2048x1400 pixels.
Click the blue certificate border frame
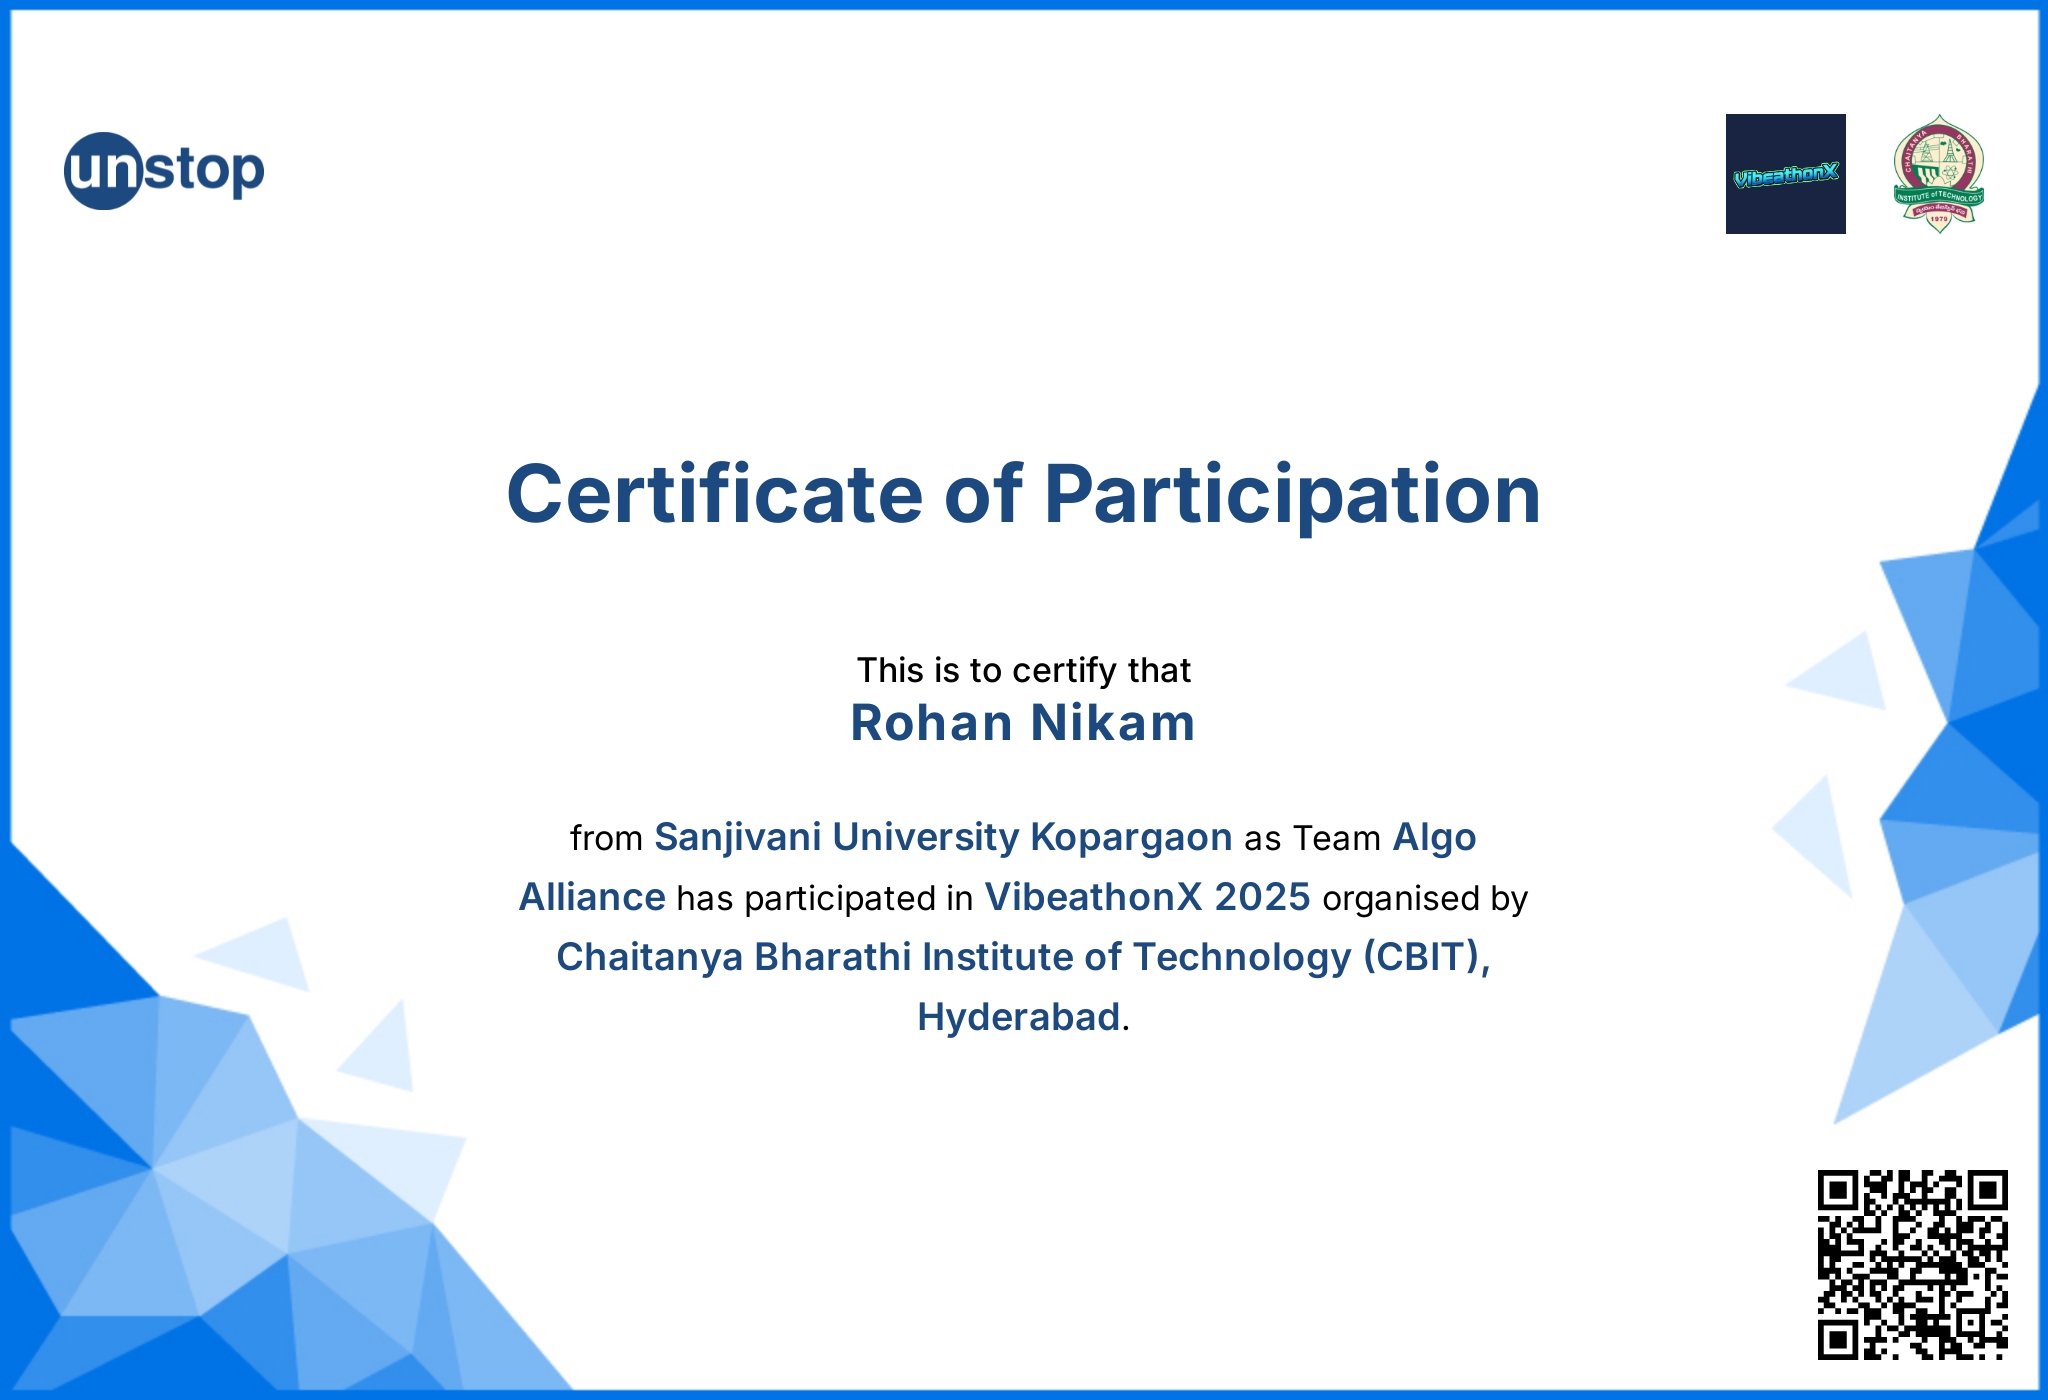(x=1024, y=10)
